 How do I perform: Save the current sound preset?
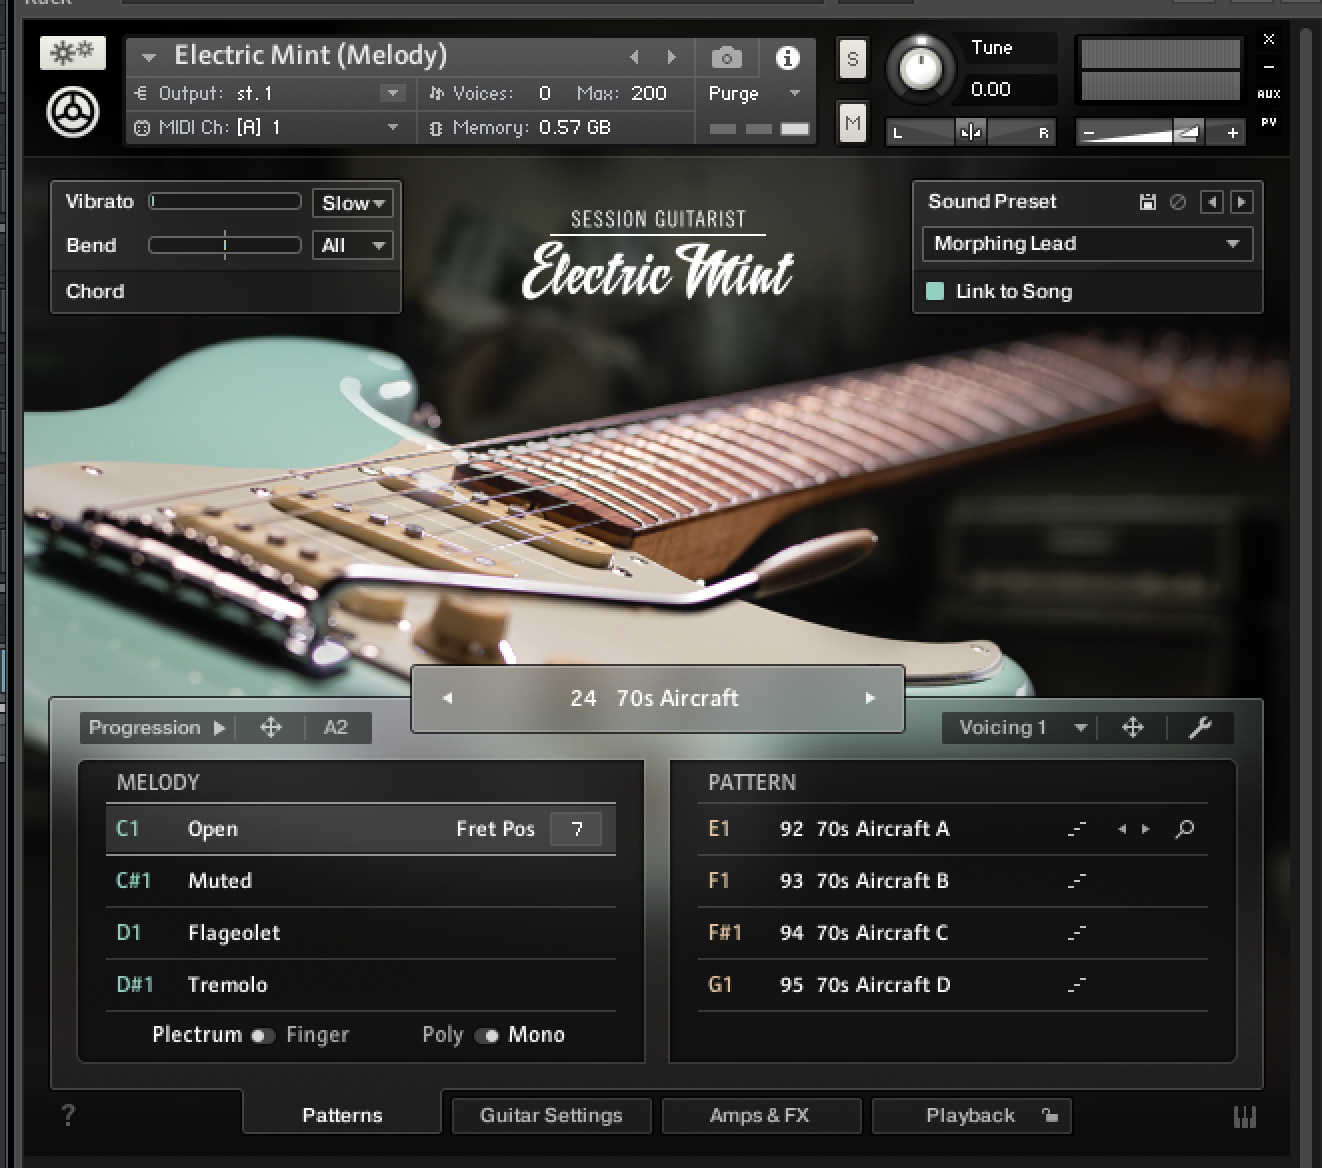tap(1148, 202)
